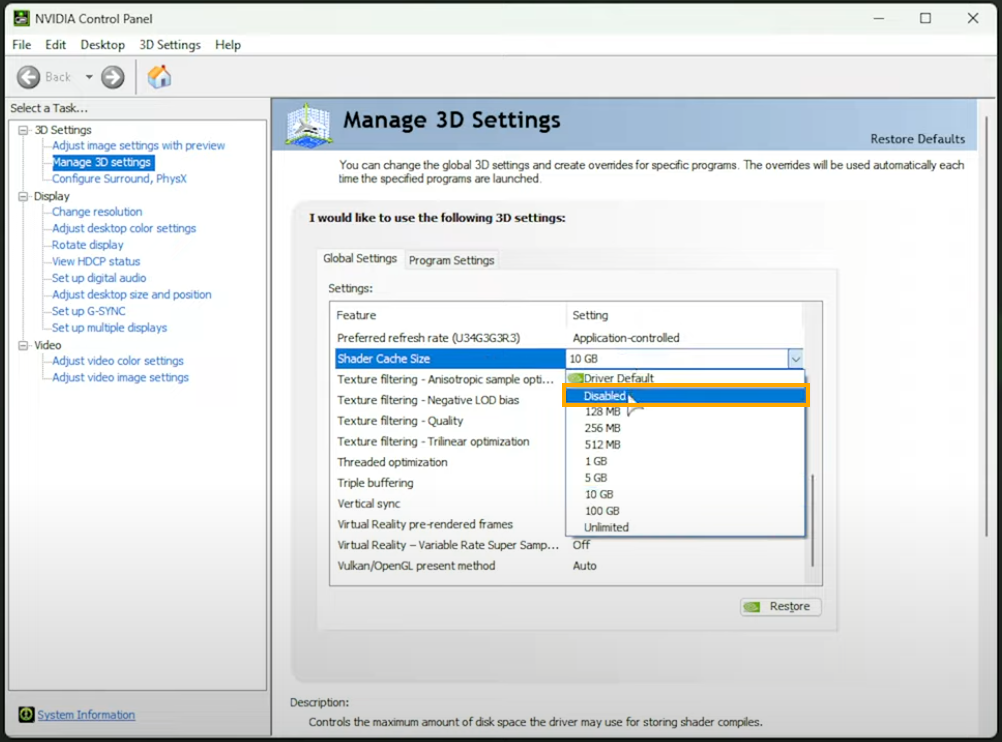Open Set up G-SYNC task

[x=88, y=311]
